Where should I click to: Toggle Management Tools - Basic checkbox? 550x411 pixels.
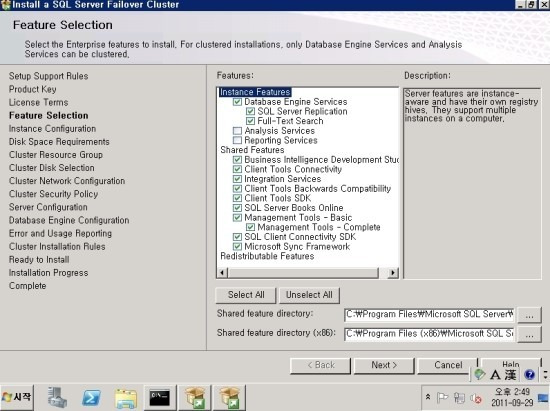(237, 218)
